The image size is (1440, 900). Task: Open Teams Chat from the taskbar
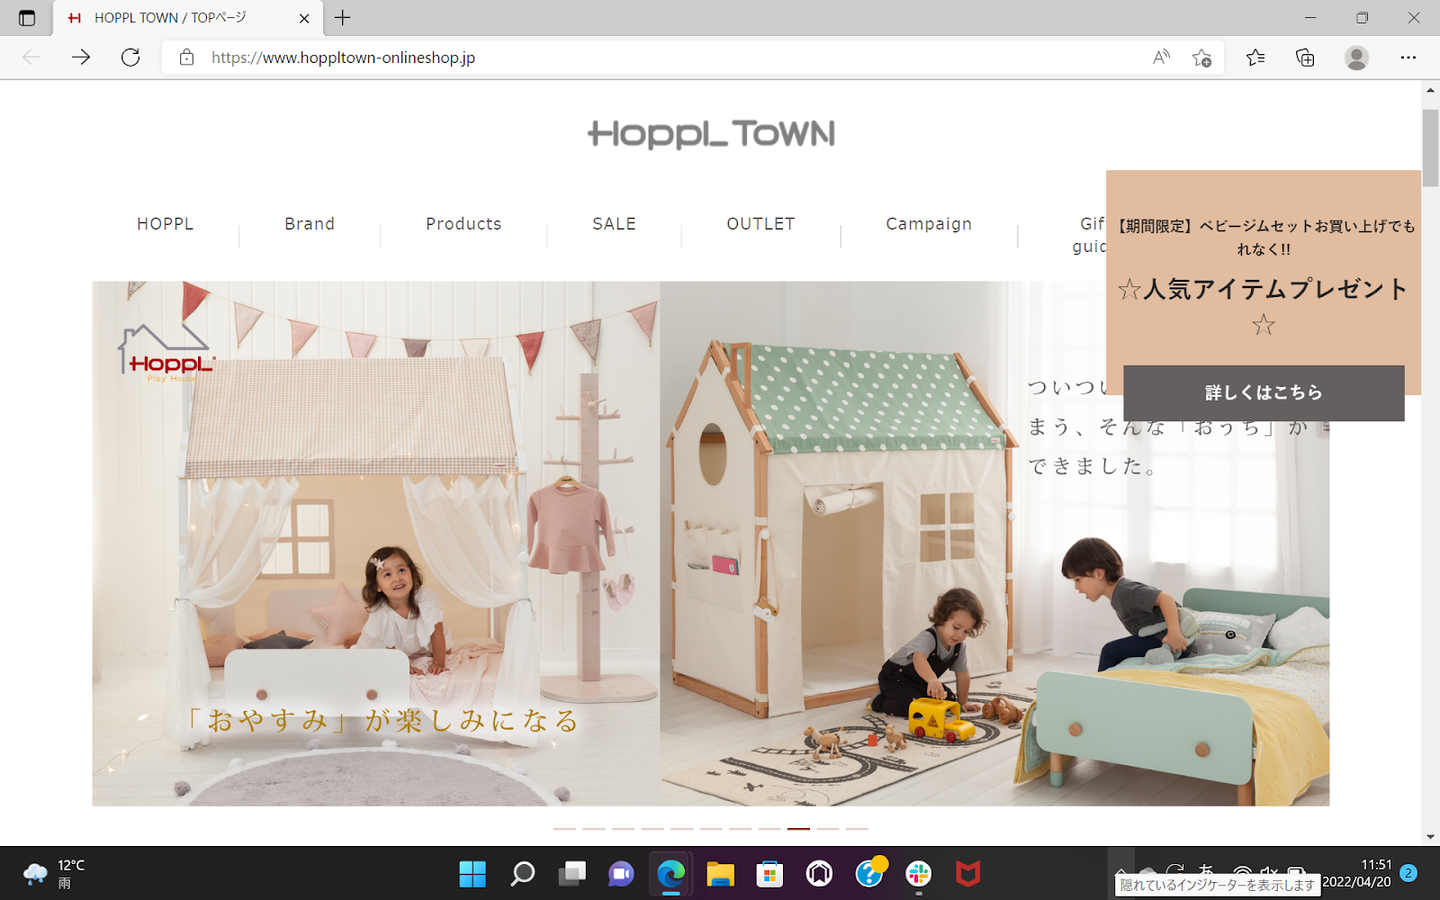pyautogui.click(x=621, y=874)
